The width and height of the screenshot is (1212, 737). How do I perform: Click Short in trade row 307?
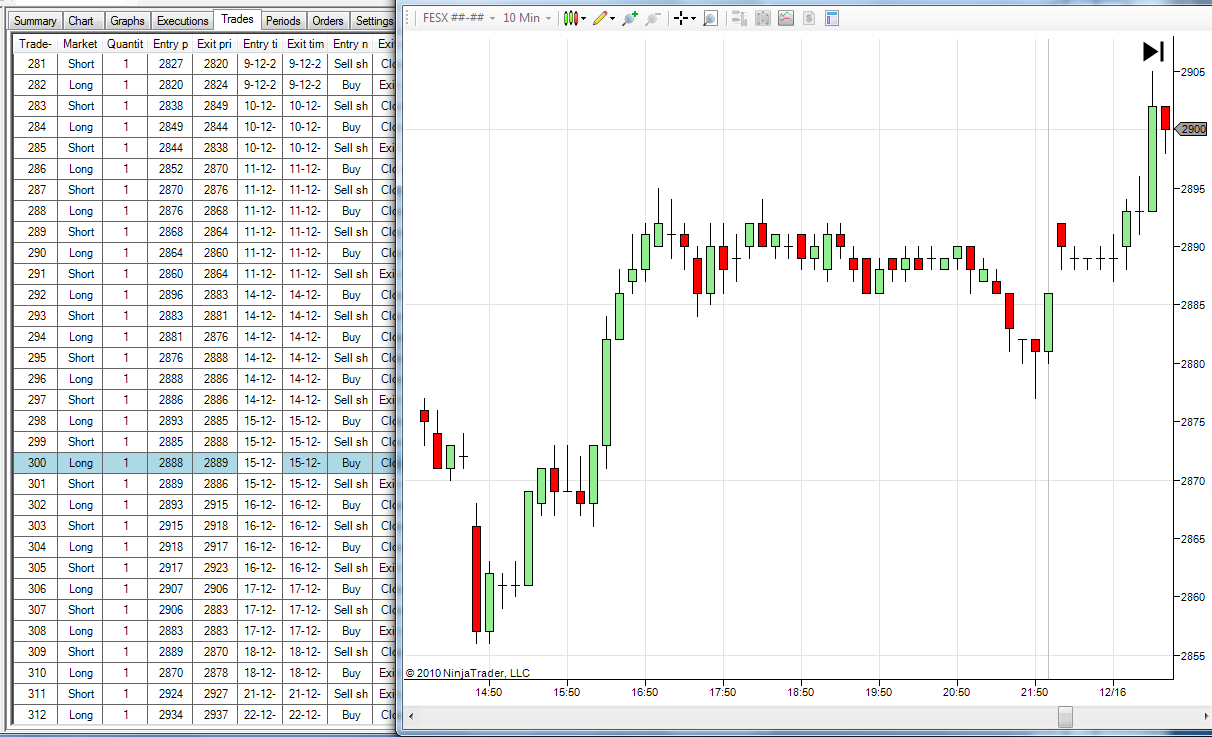point(81,610)
